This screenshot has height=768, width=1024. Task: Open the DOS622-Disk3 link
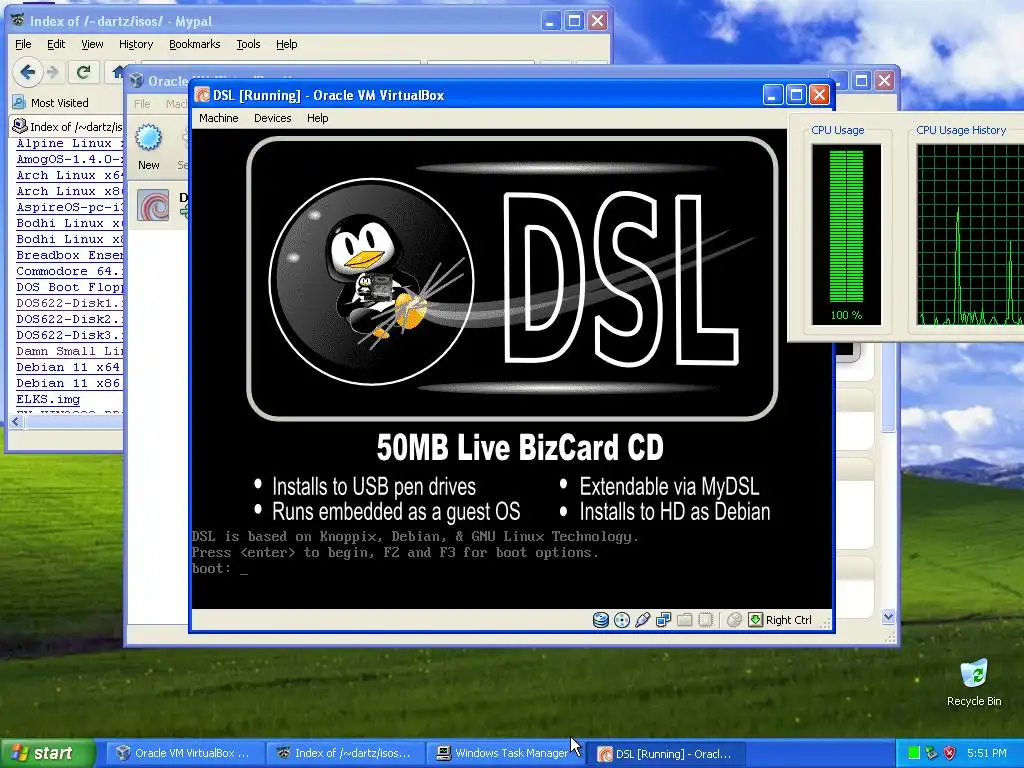point(69,335)
